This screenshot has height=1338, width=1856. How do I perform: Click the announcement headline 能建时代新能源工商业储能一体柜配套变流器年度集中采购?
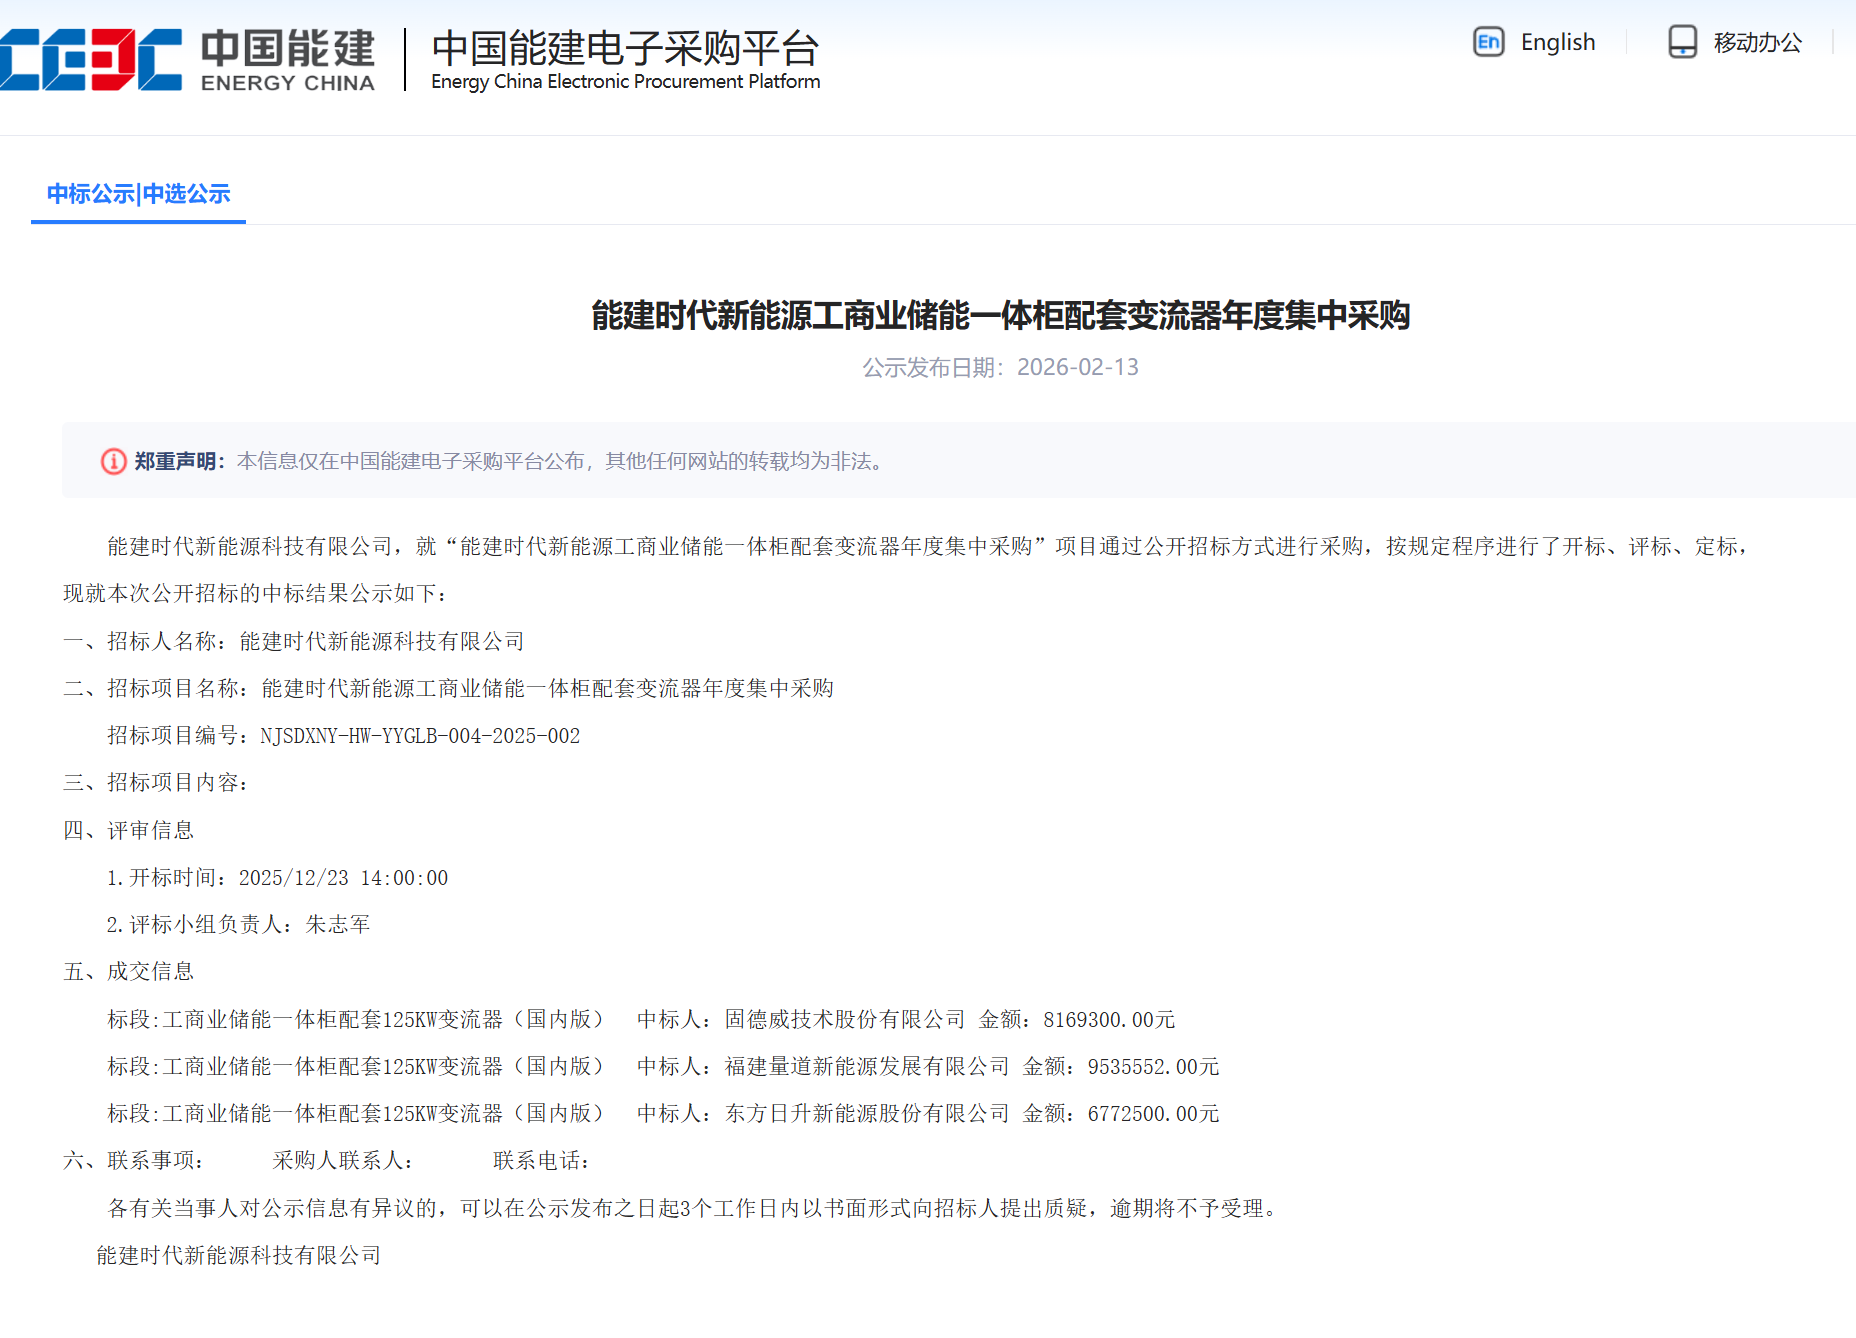pyautogui.click(x=1000, y=316)
